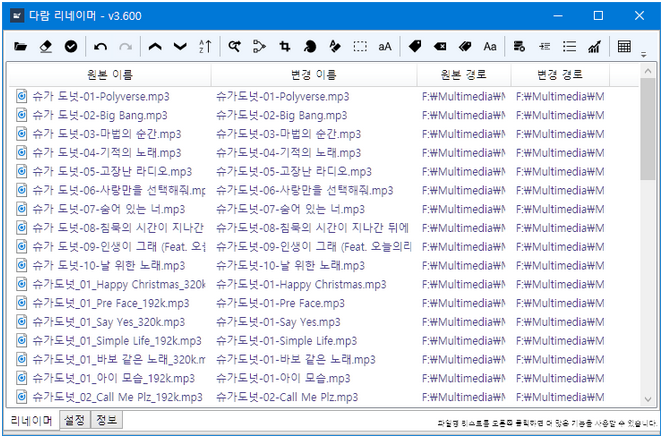Clear the list with the eraser icon
Screen dimensions: 664x438
pos(45,47)
